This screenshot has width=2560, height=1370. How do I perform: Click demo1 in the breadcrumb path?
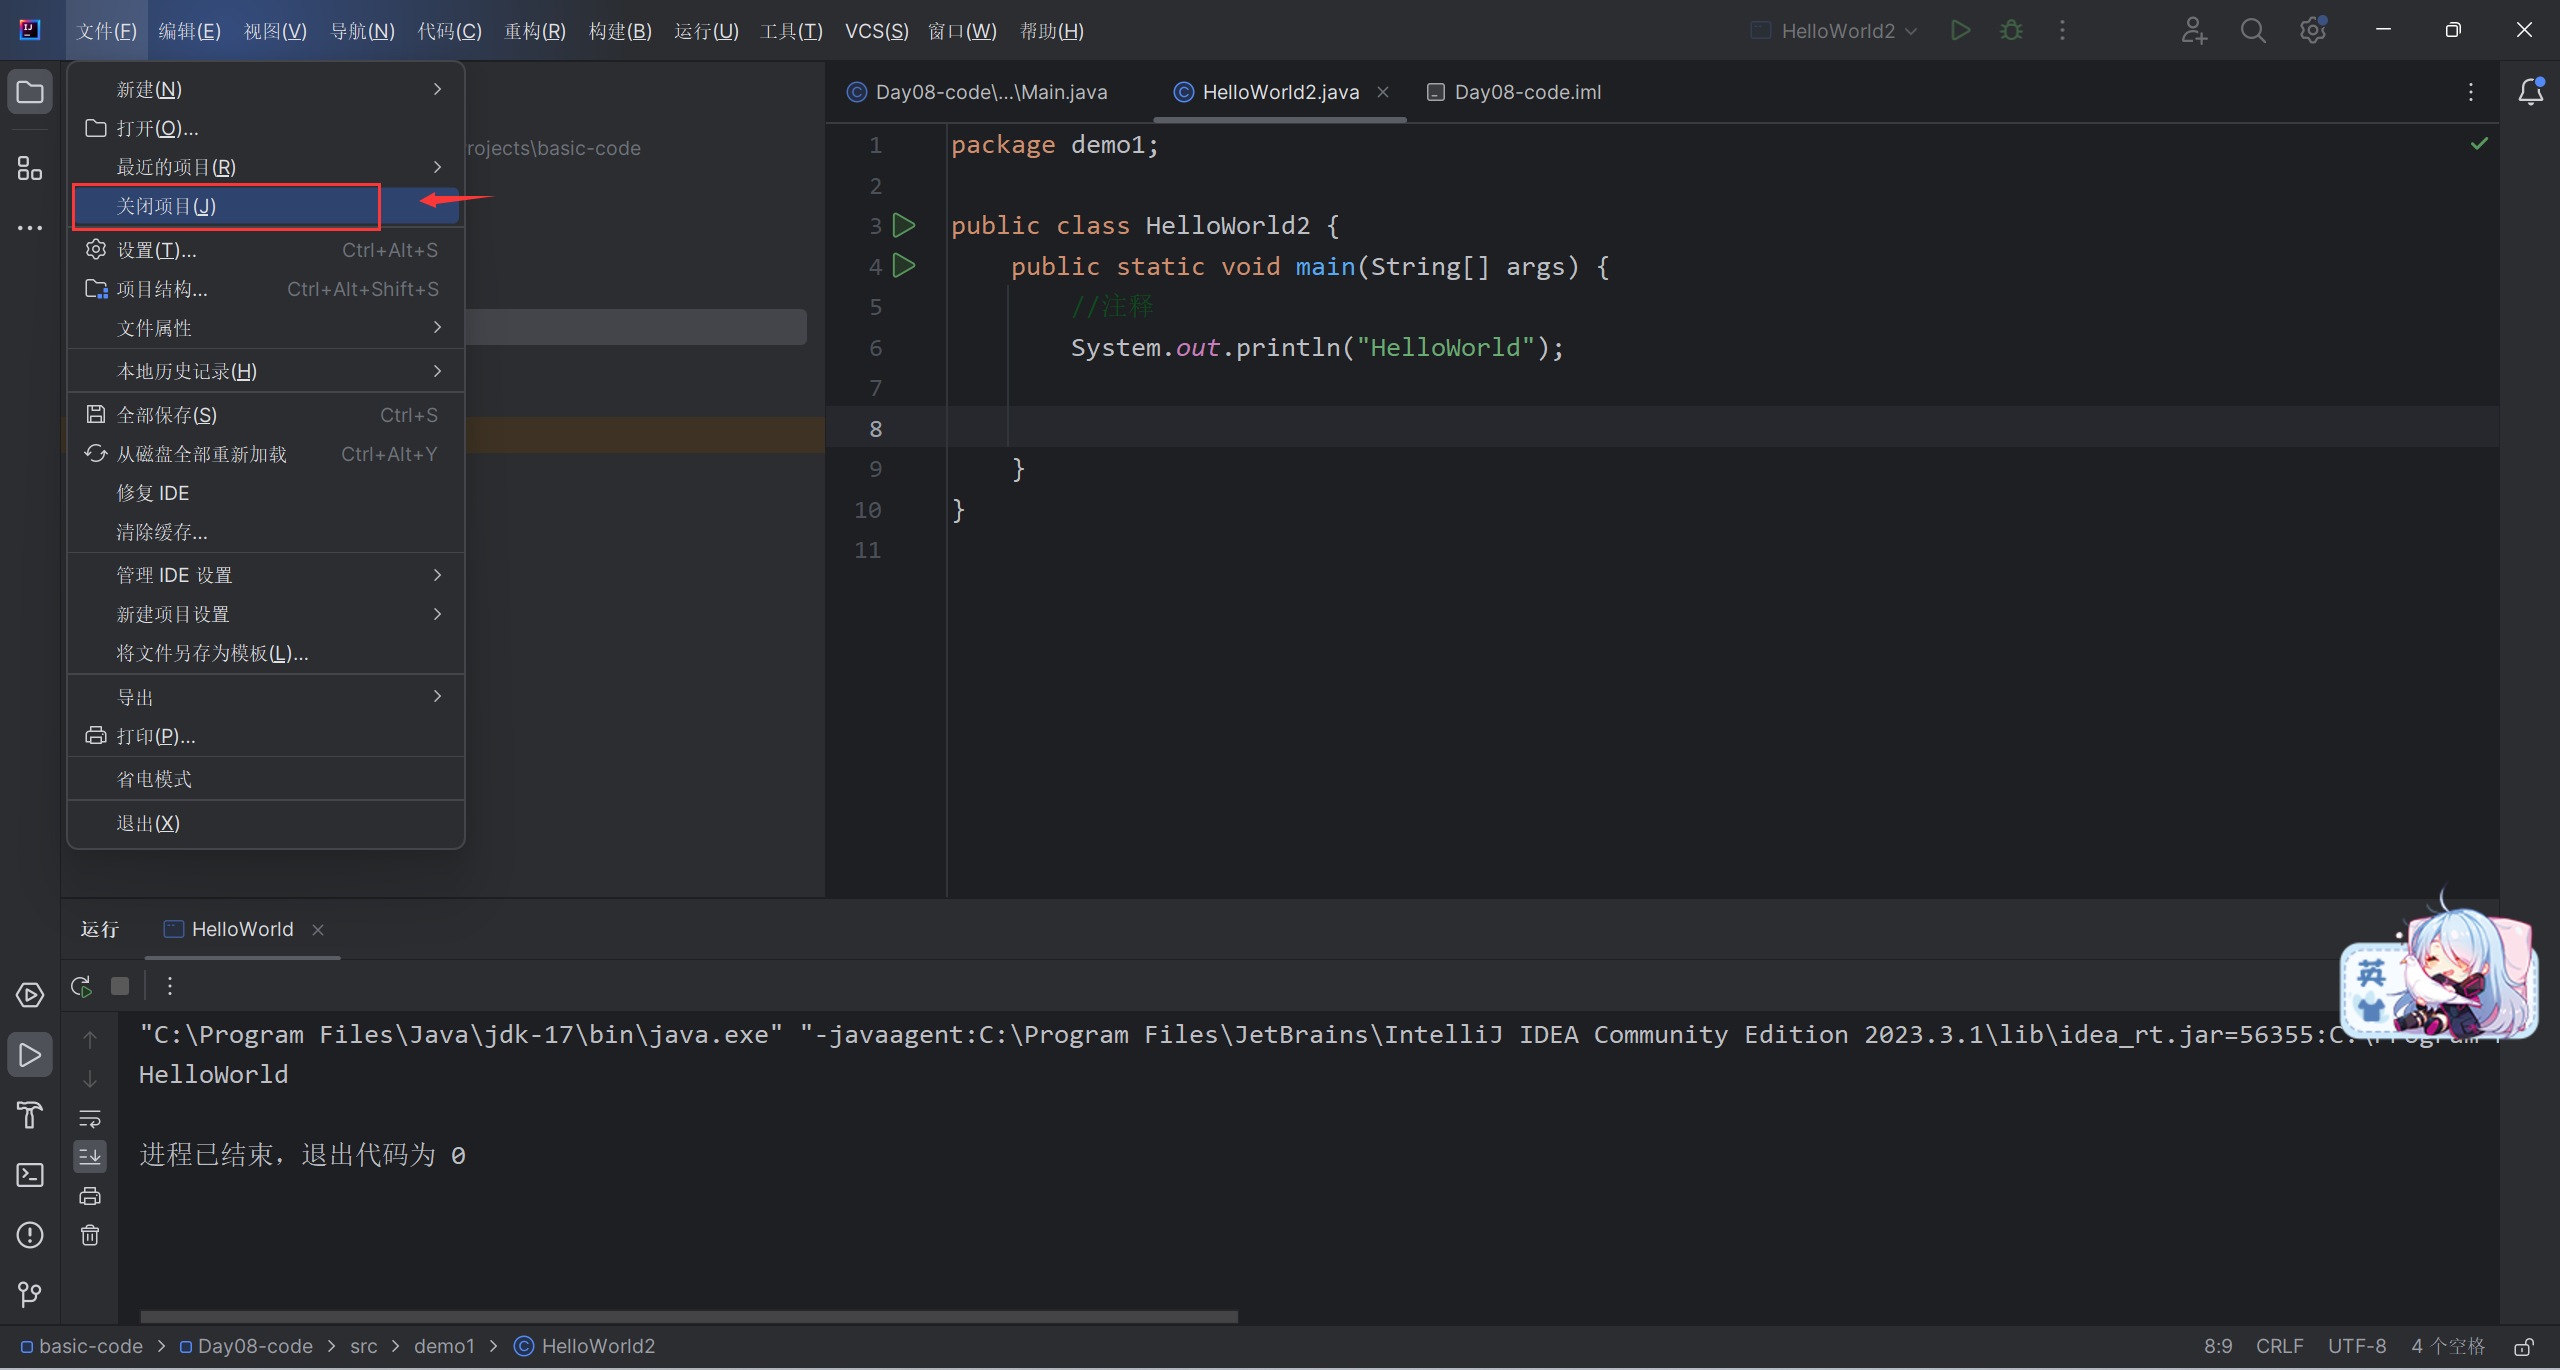tap(444, 1346)
